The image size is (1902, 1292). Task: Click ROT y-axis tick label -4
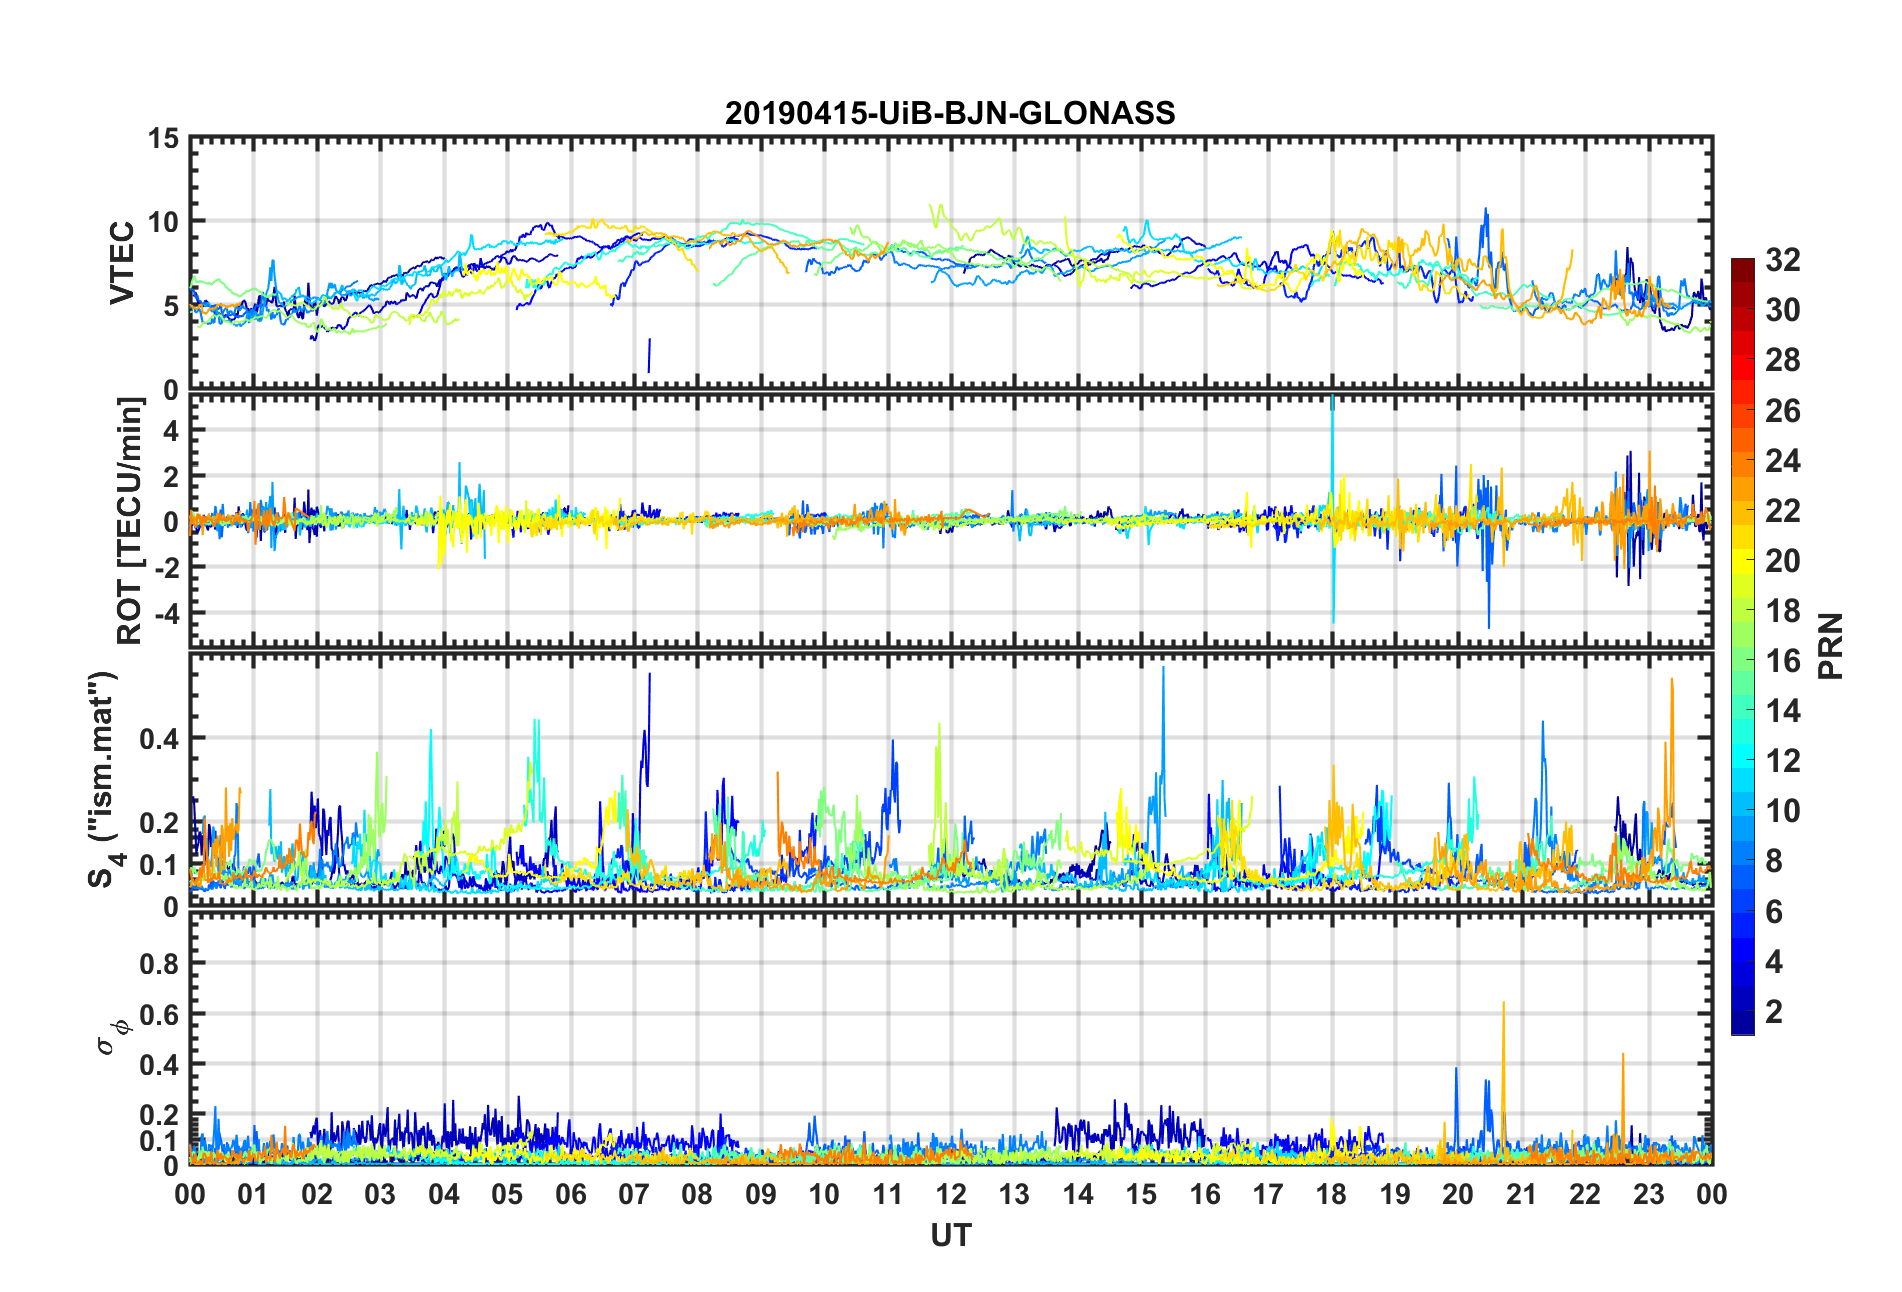point(169,612)
